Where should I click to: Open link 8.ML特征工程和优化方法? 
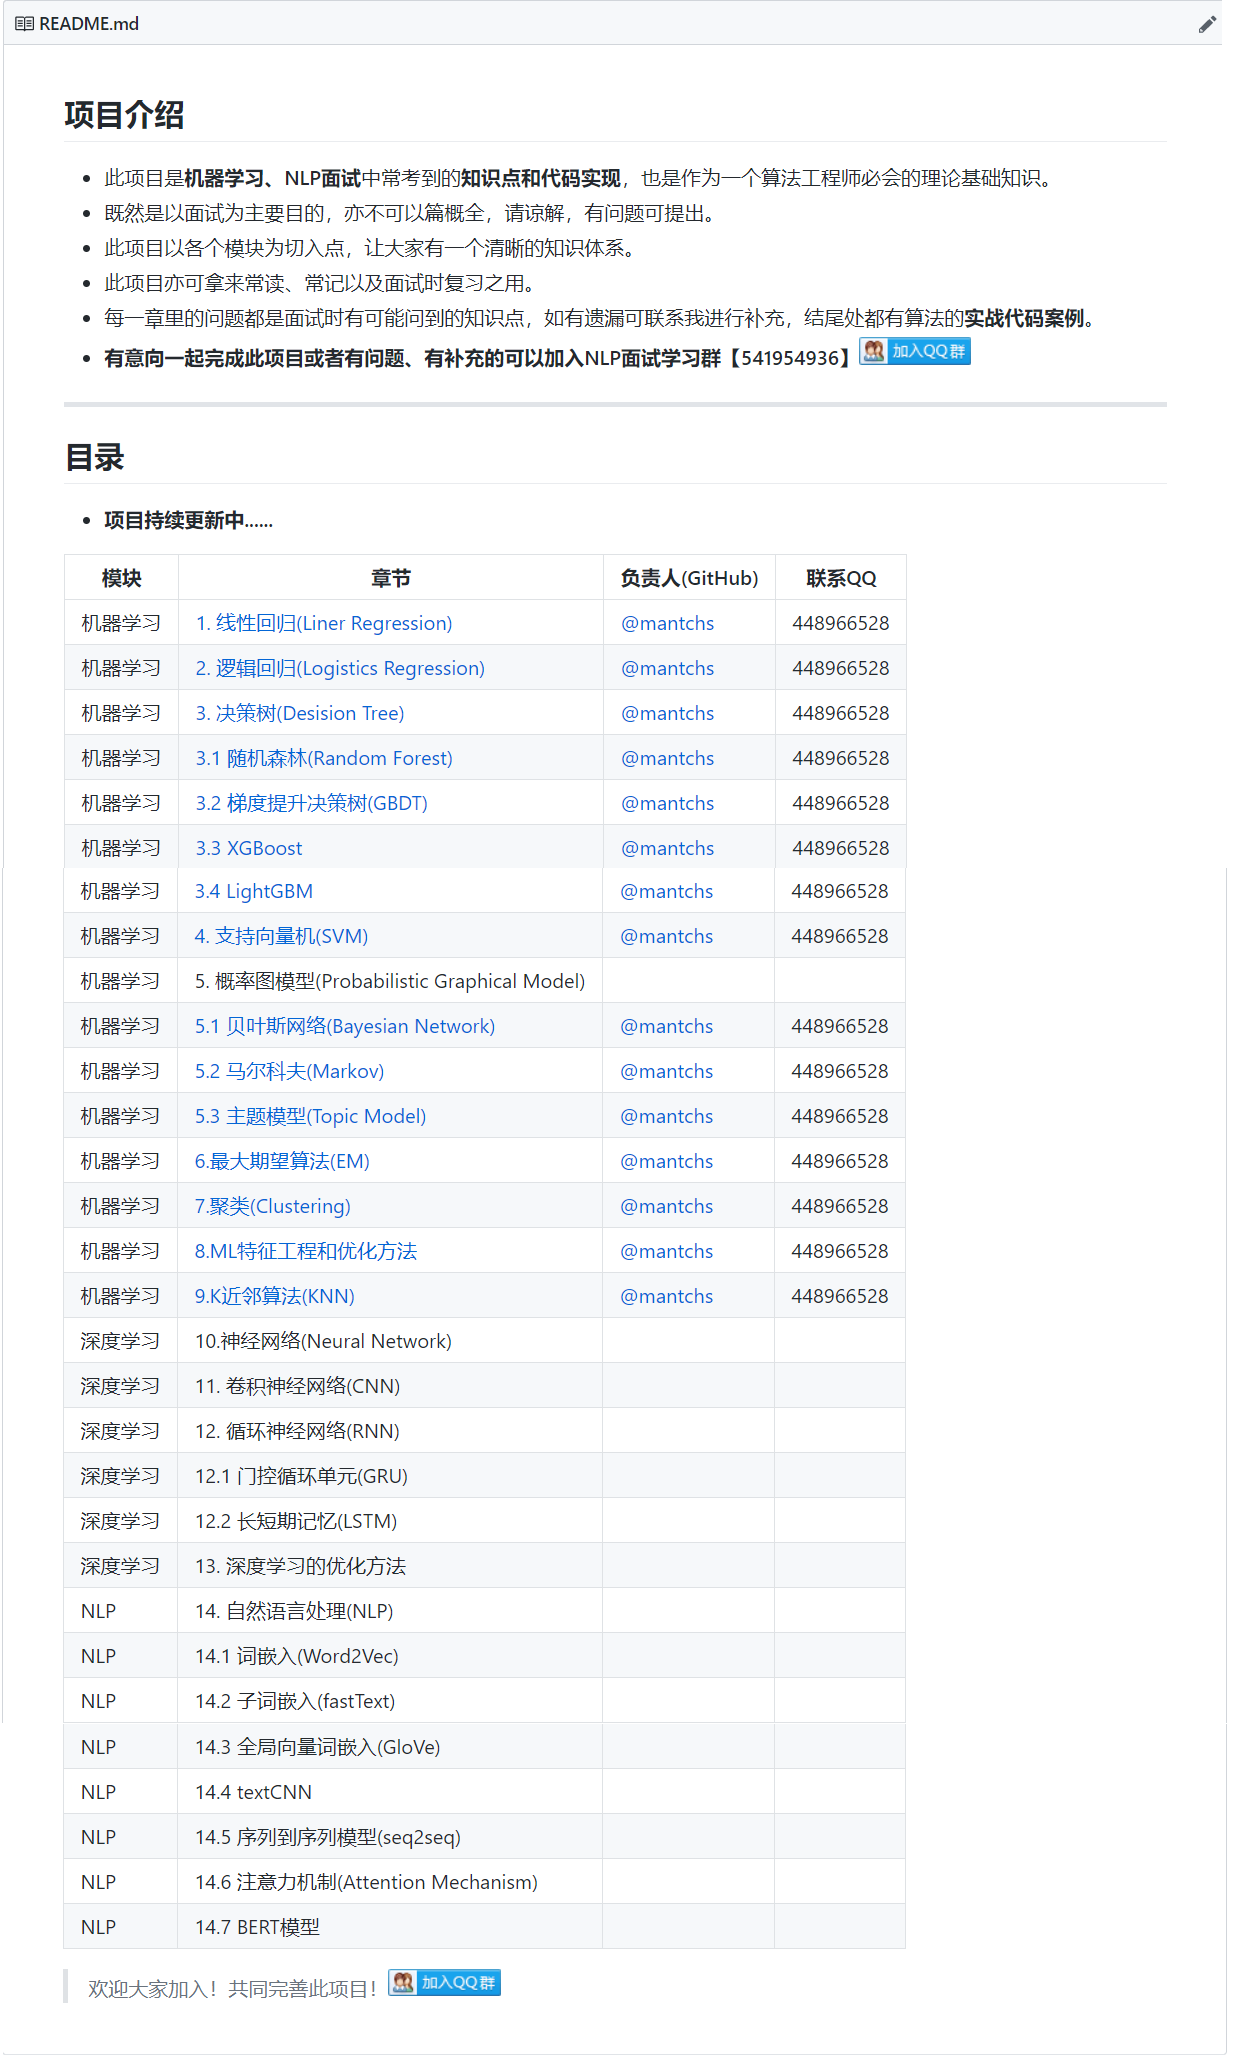pyautogui.click(x=306, y=1251)
